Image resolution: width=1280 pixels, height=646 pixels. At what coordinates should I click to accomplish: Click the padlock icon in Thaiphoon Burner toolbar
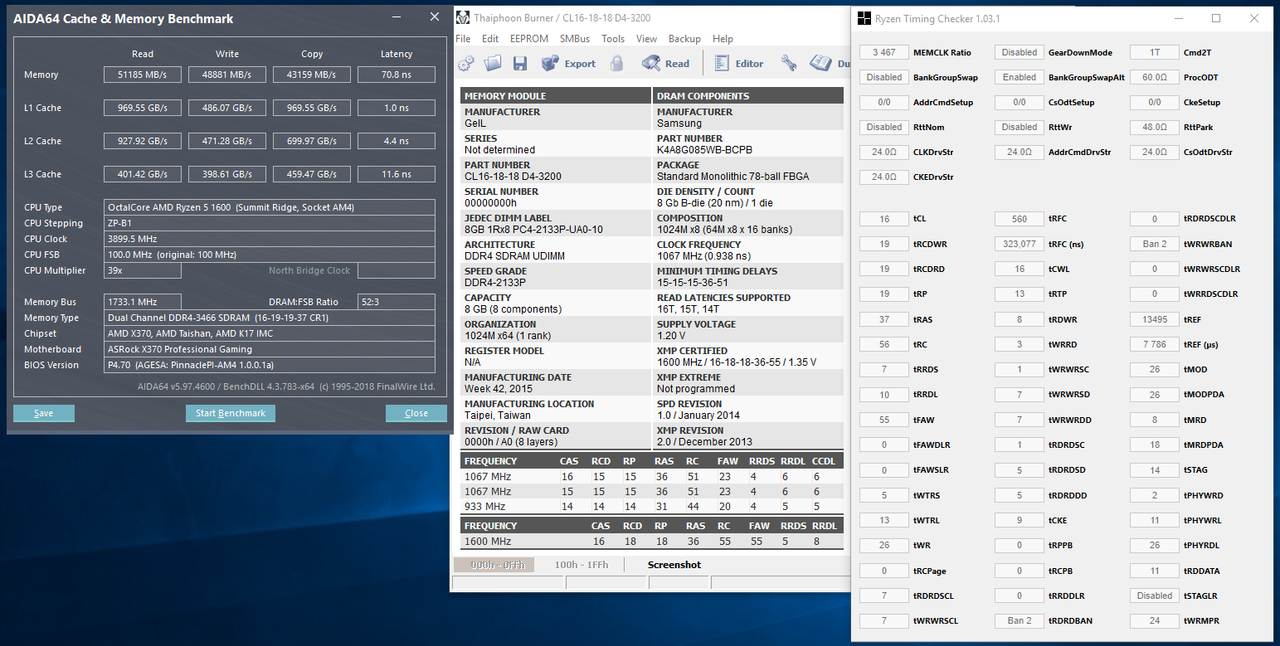pos(618,63)
